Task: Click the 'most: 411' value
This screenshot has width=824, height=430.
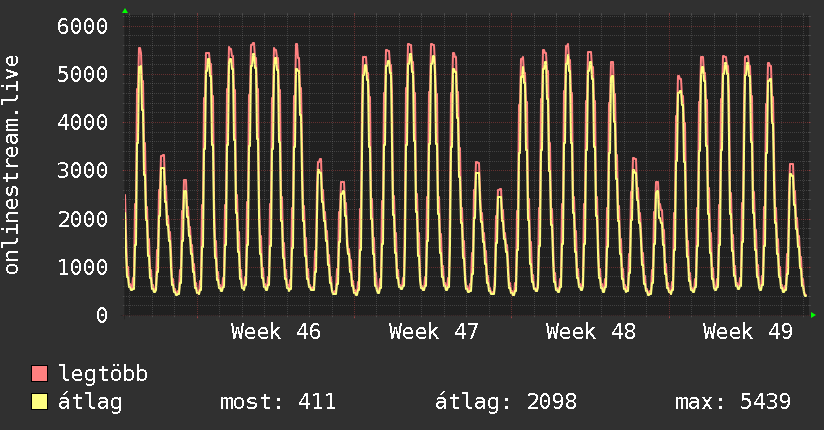Action: (x=278, y=402)
